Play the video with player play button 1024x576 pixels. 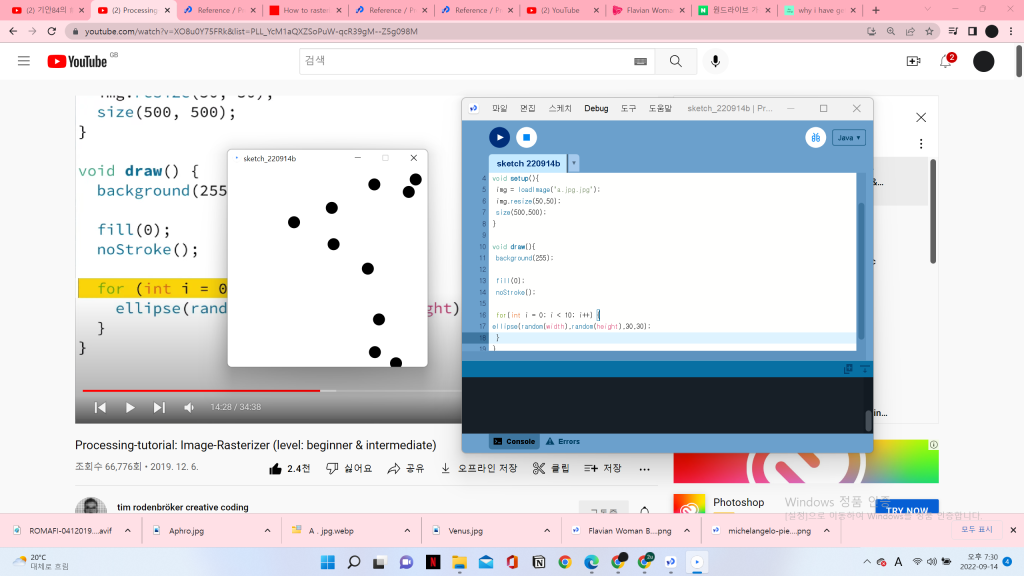click(130, 408)
